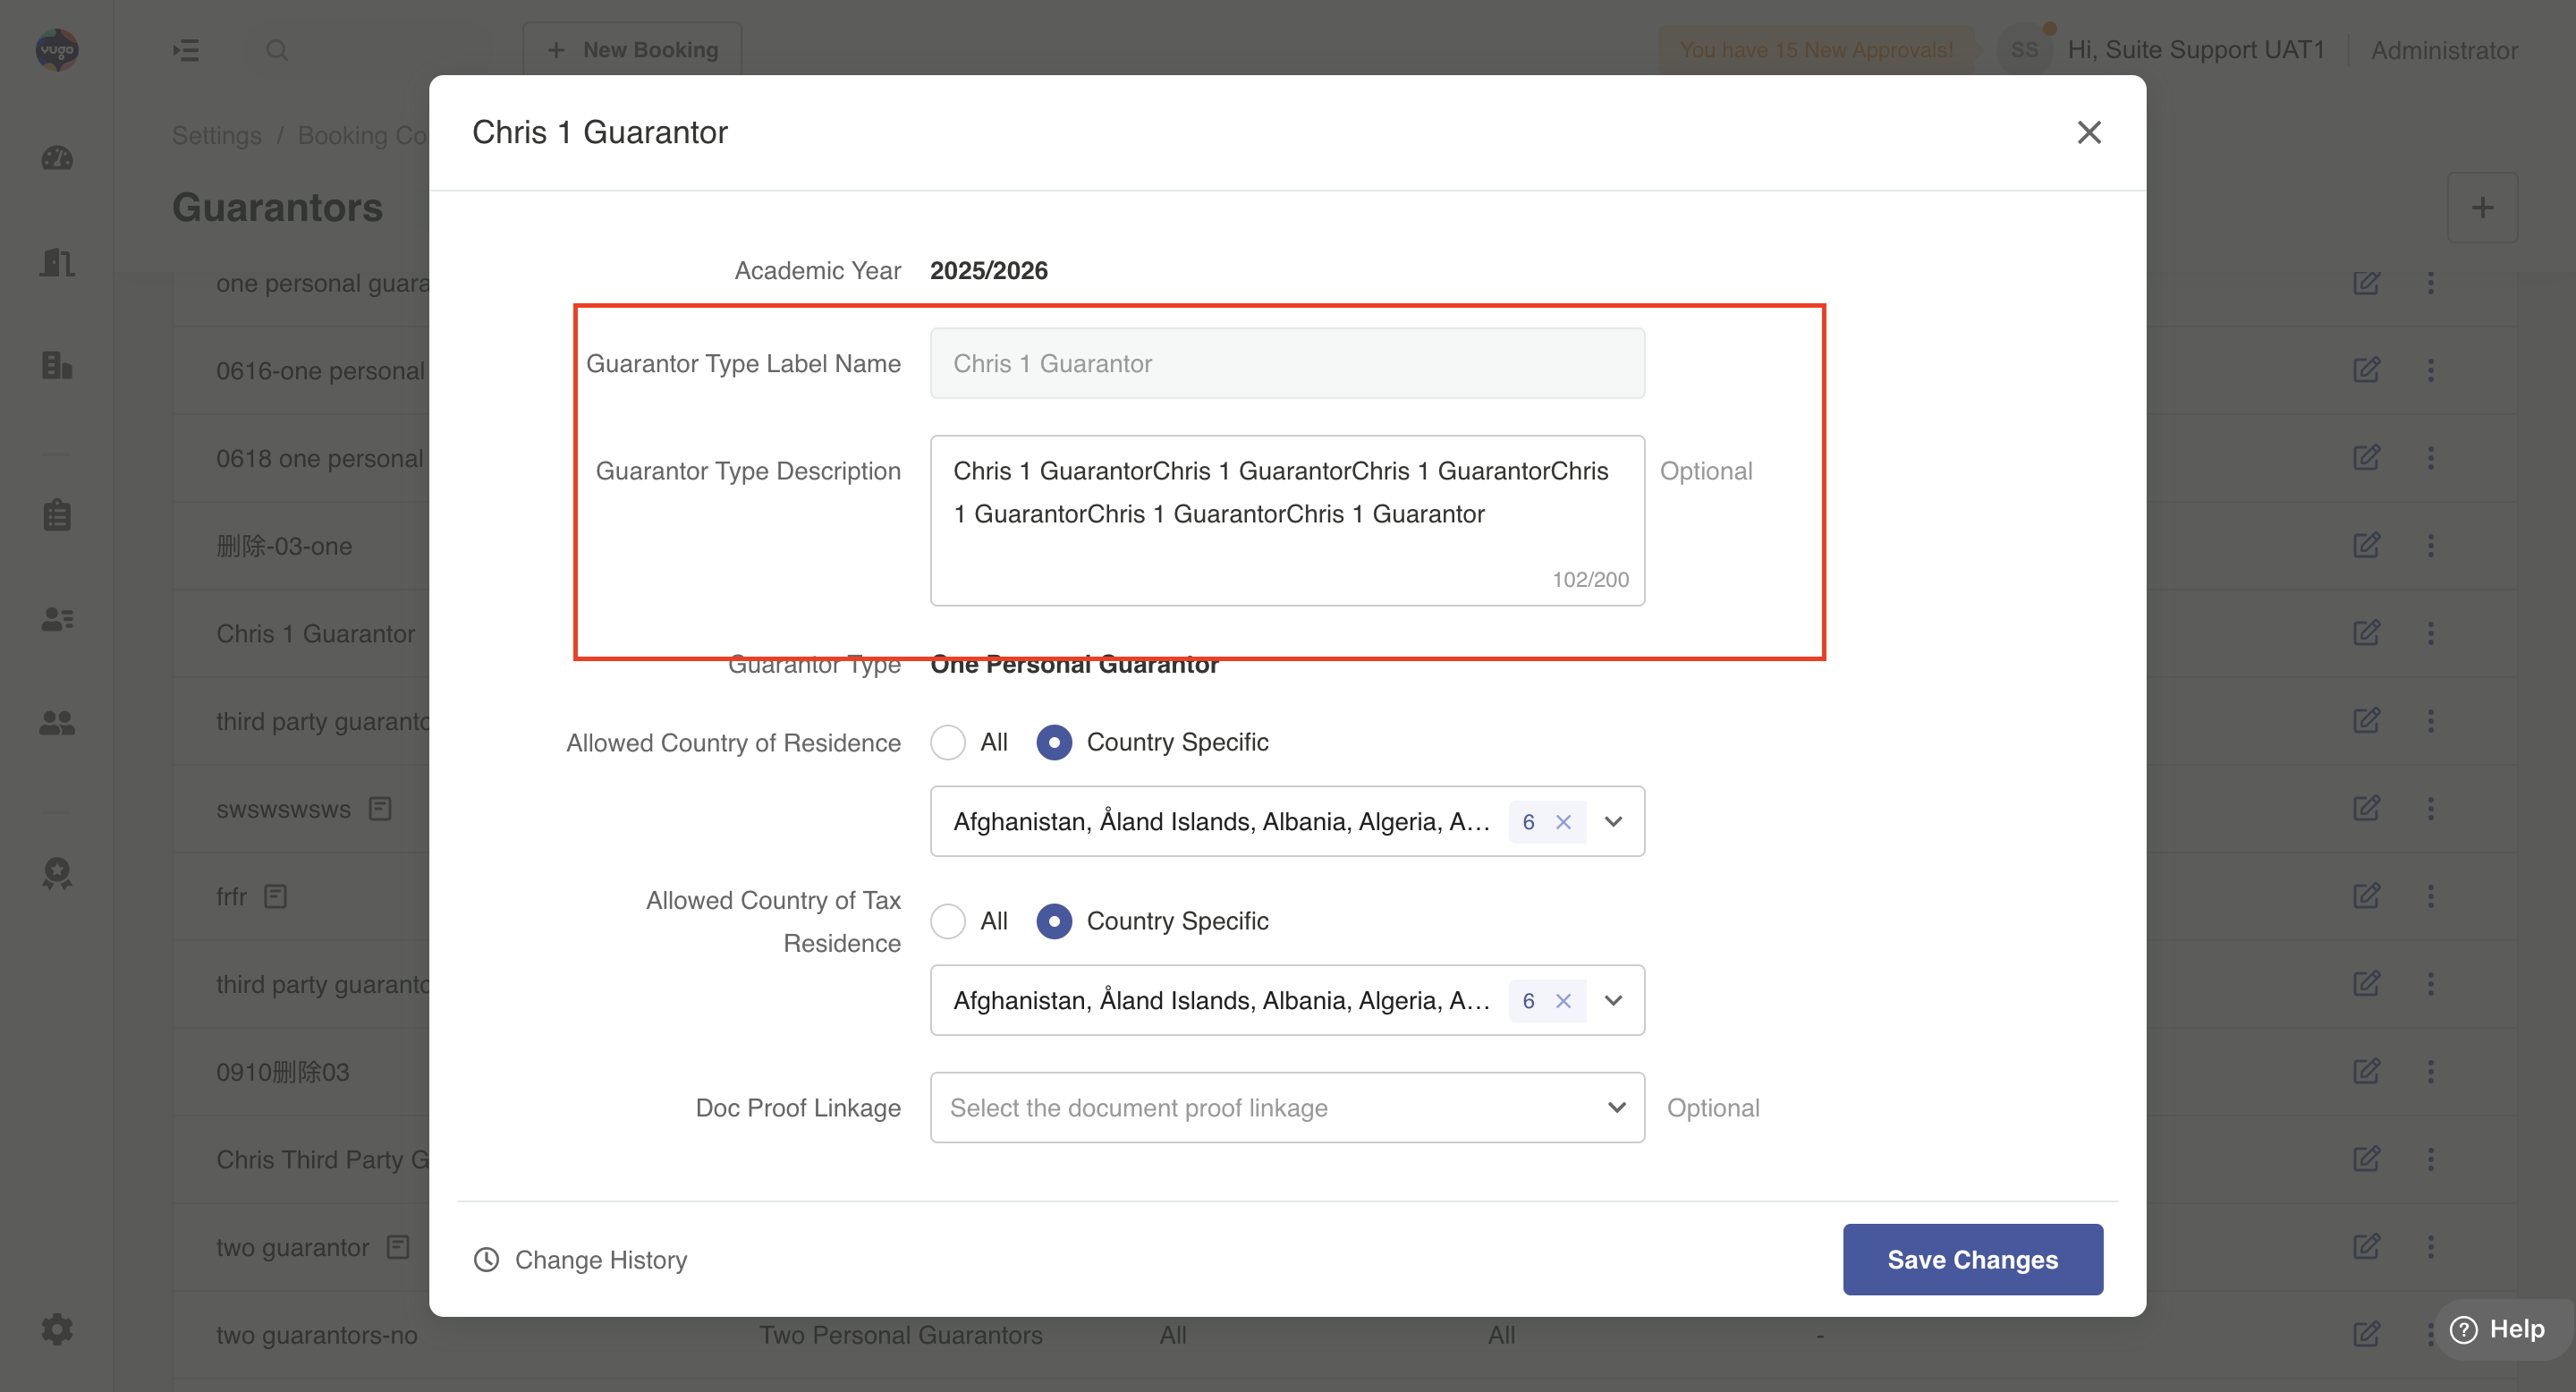Viewport: 2576px width, 1392px height.
Task: Open the clipboard sidebar icon
Action: coord(57,515)
